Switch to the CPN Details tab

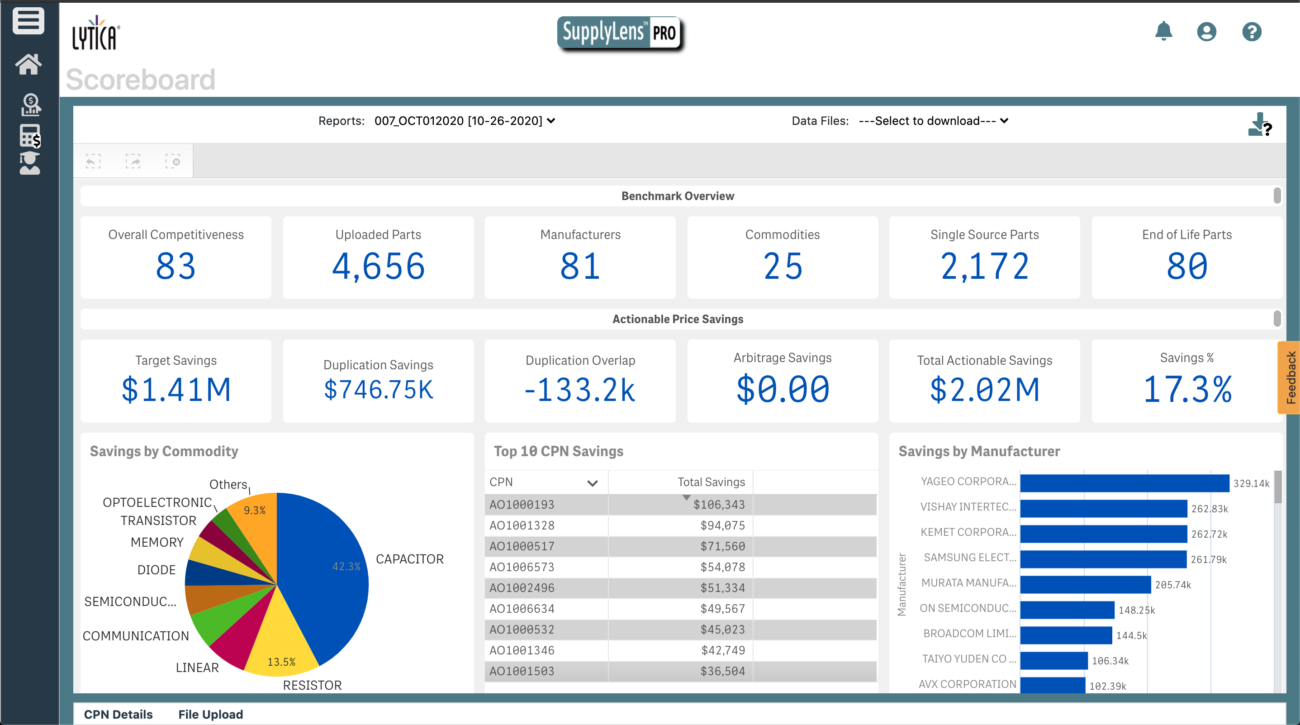118,714
